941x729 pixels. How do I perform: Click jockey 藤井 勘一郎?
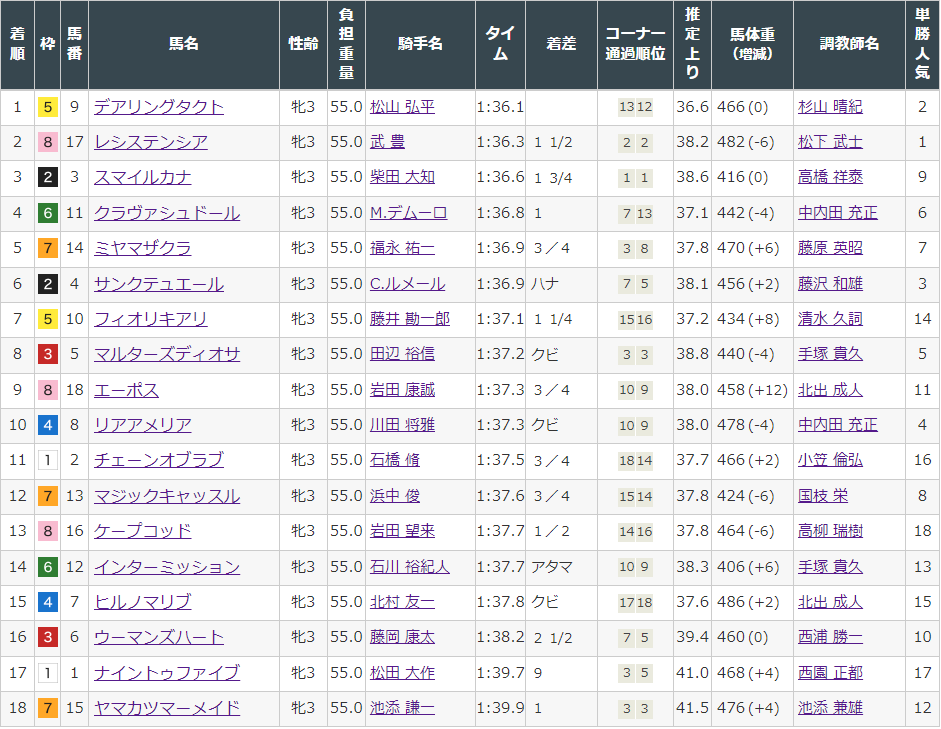click(x=410, y=319)
